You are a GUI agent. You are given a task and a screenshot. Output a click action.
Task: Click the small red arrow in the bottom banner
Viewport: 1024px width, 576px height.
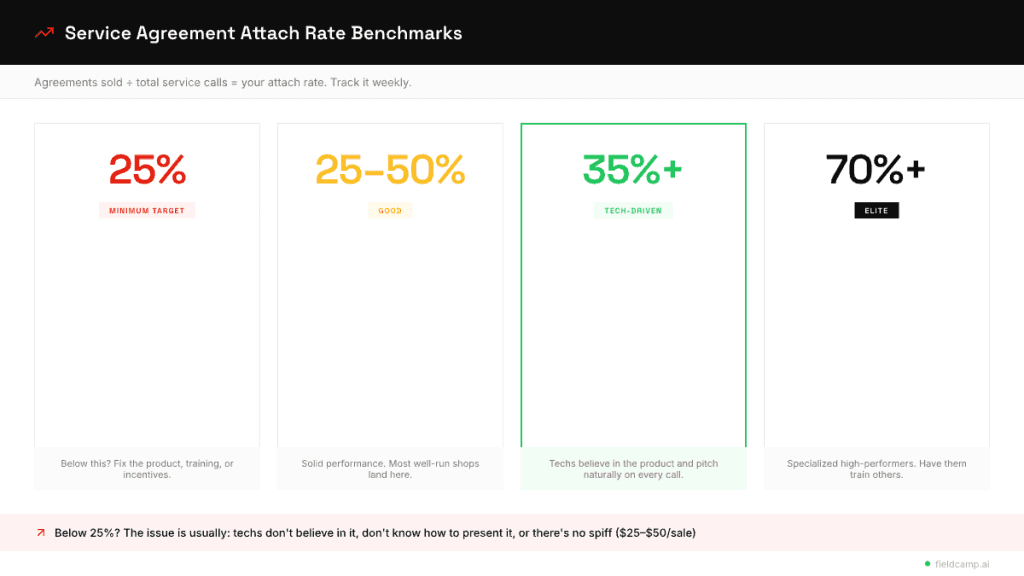[x=41, y=533]
